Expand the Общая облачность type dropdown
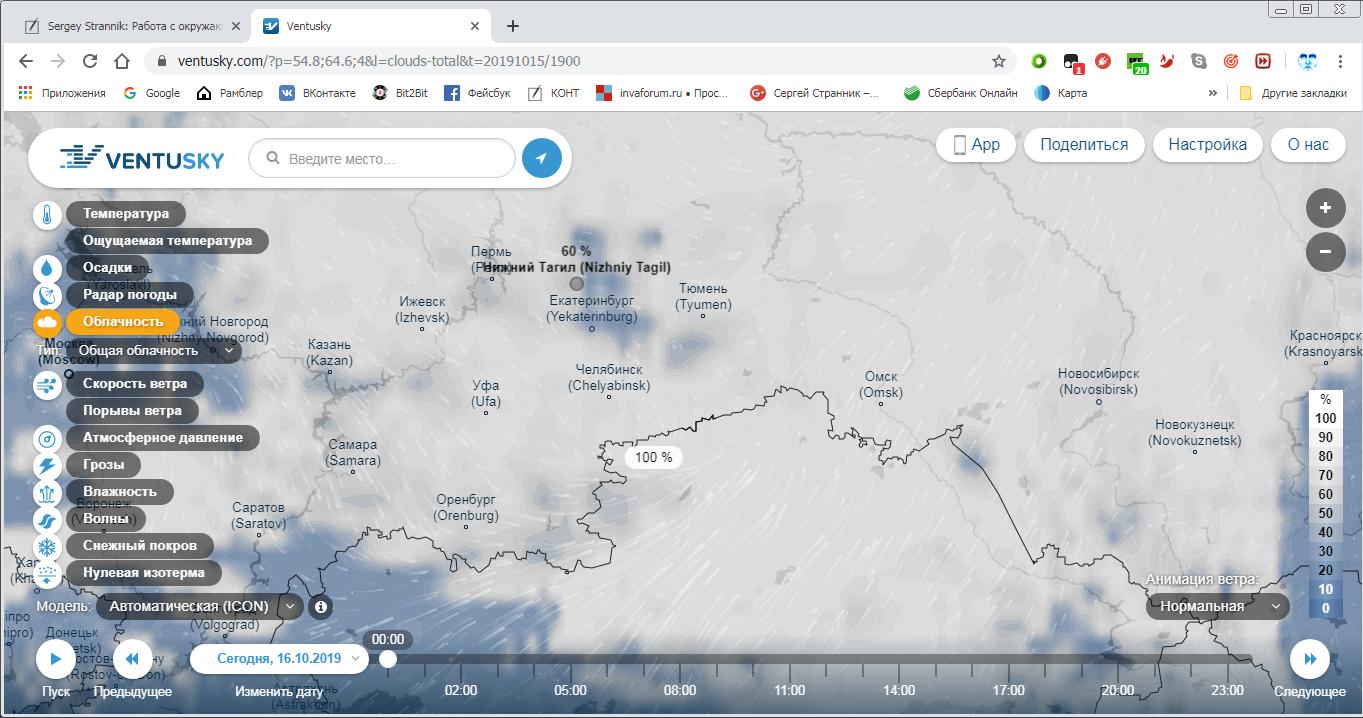Viewport: 1363px width, 718px height. 154,351
